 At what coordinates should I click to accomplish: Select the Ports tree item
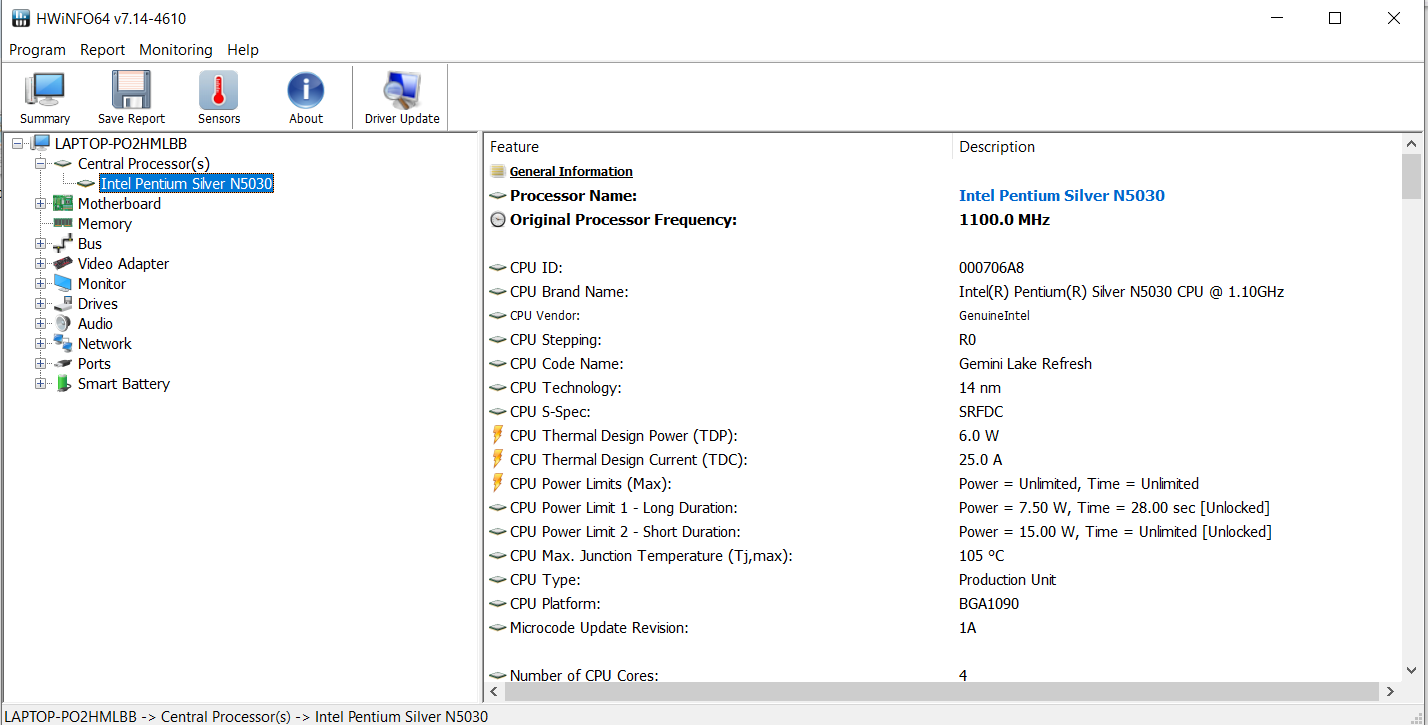(94, 364)
